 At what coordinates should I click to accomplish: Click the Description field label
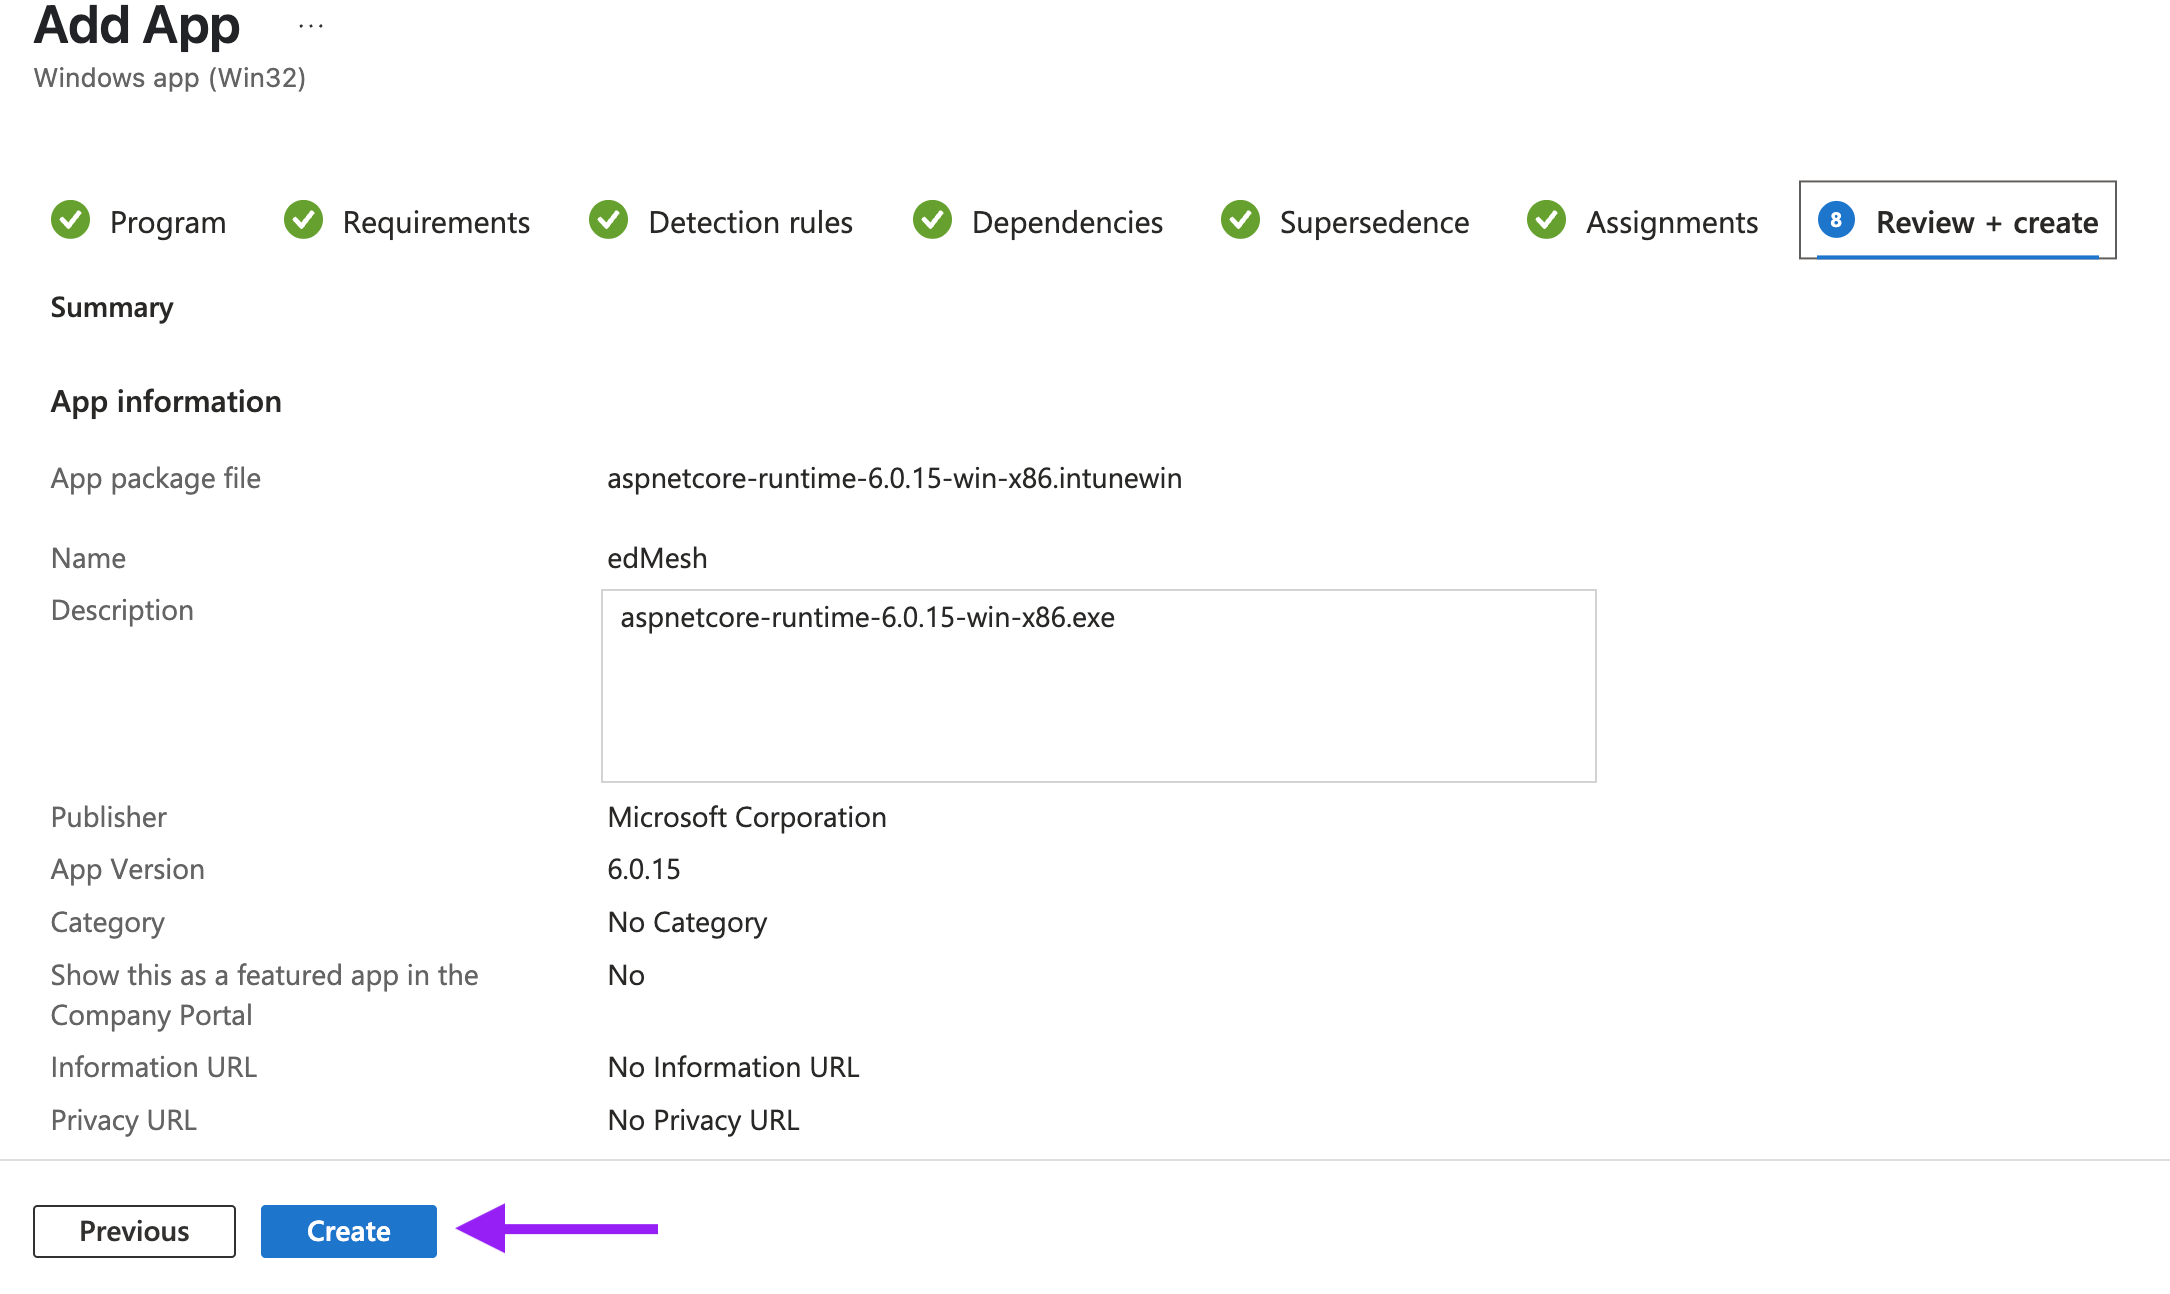click(x=122, y=610)
